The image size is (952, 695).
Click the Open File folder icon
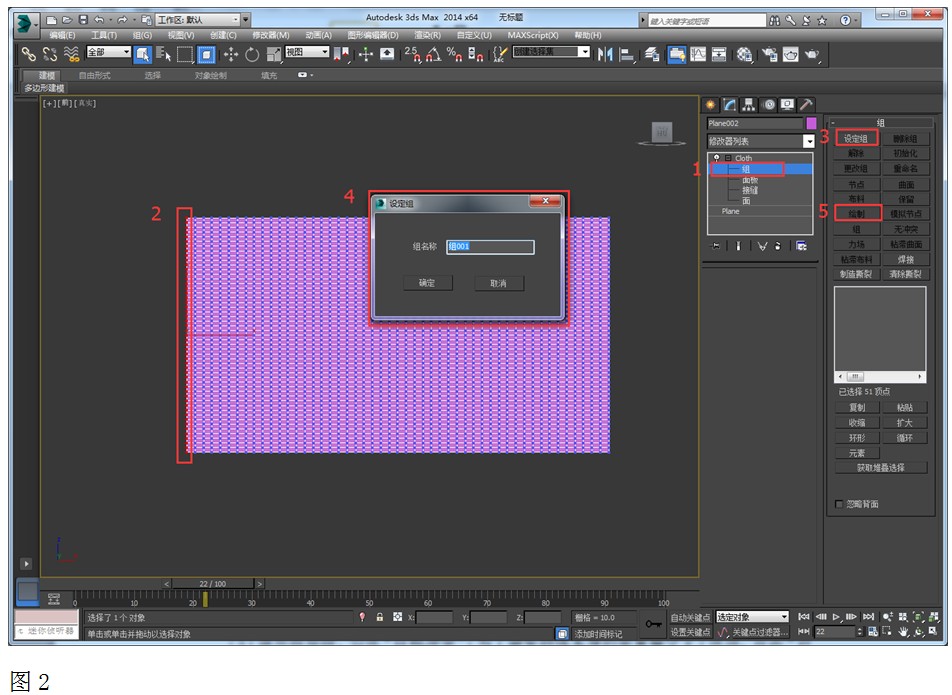pos(67,20)
